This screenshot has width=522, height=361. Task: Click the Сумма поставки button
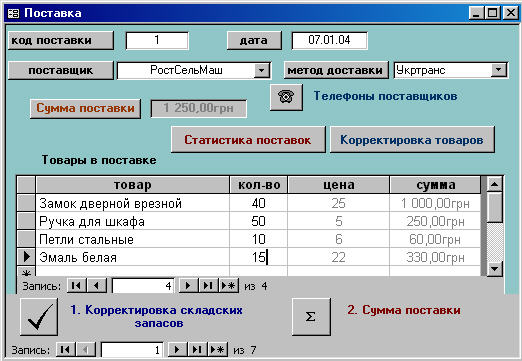(85, 108)
